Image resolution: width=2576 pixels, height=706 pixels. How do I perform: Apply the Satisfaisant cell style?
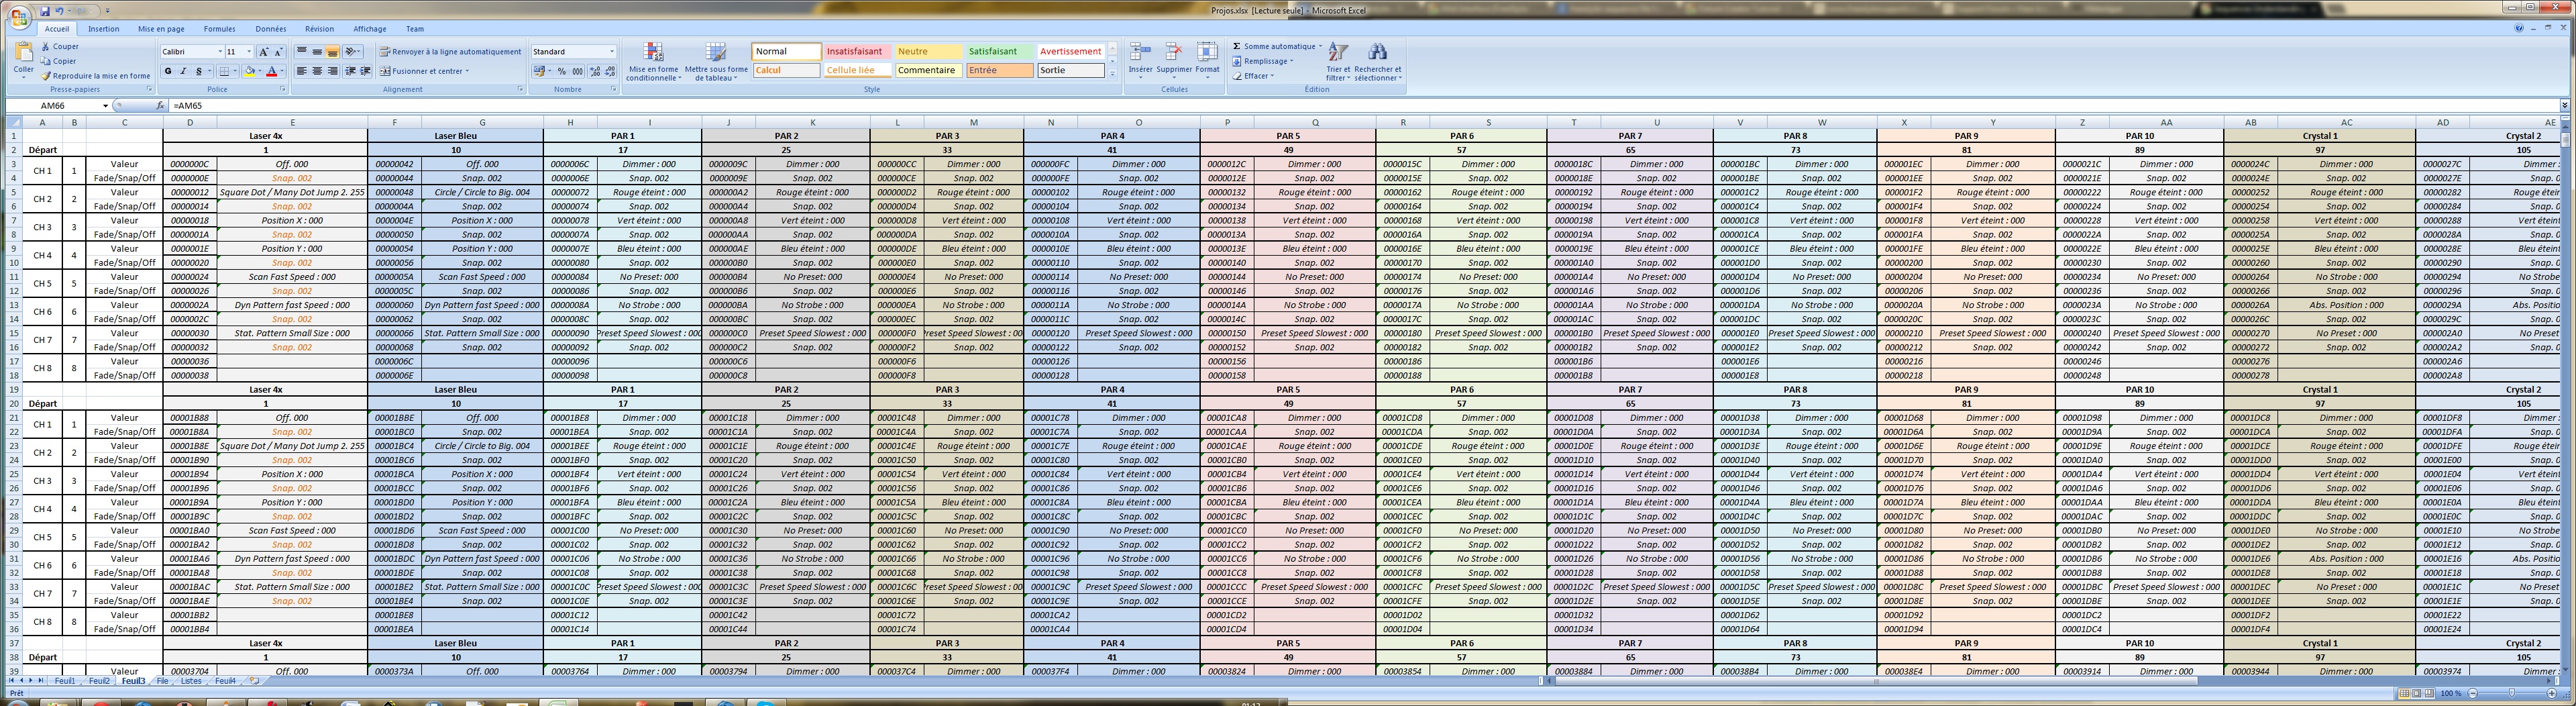[992, 51]
